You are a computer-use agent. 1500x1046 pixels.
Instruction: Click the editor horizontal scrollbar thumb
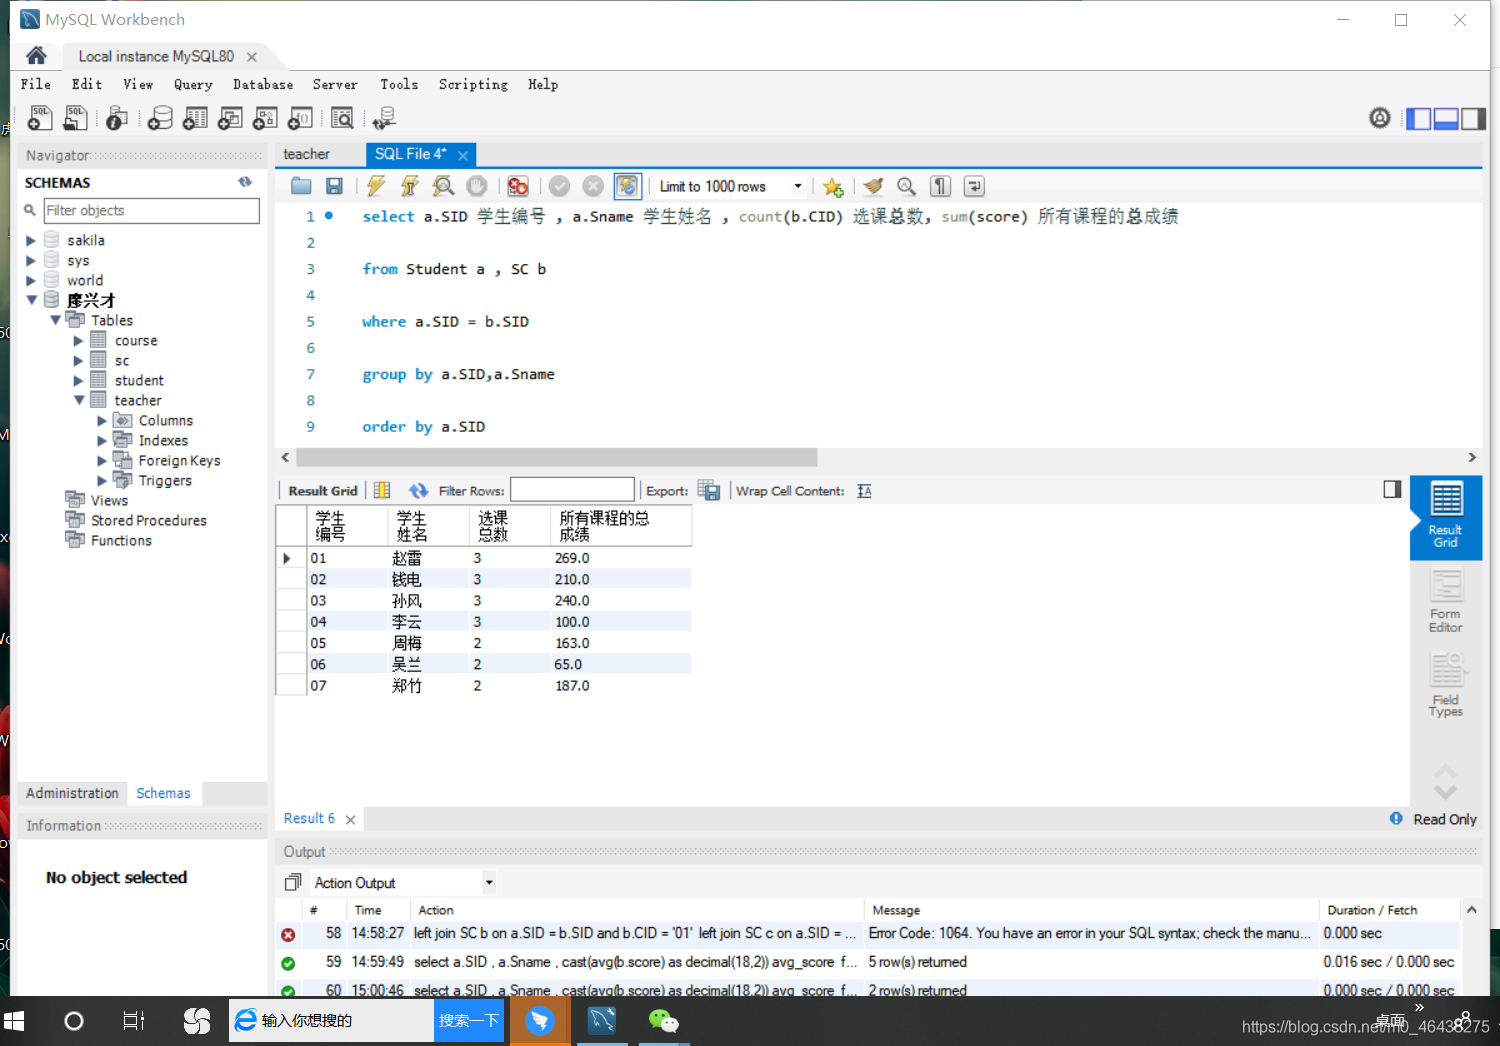click(557, 457)
